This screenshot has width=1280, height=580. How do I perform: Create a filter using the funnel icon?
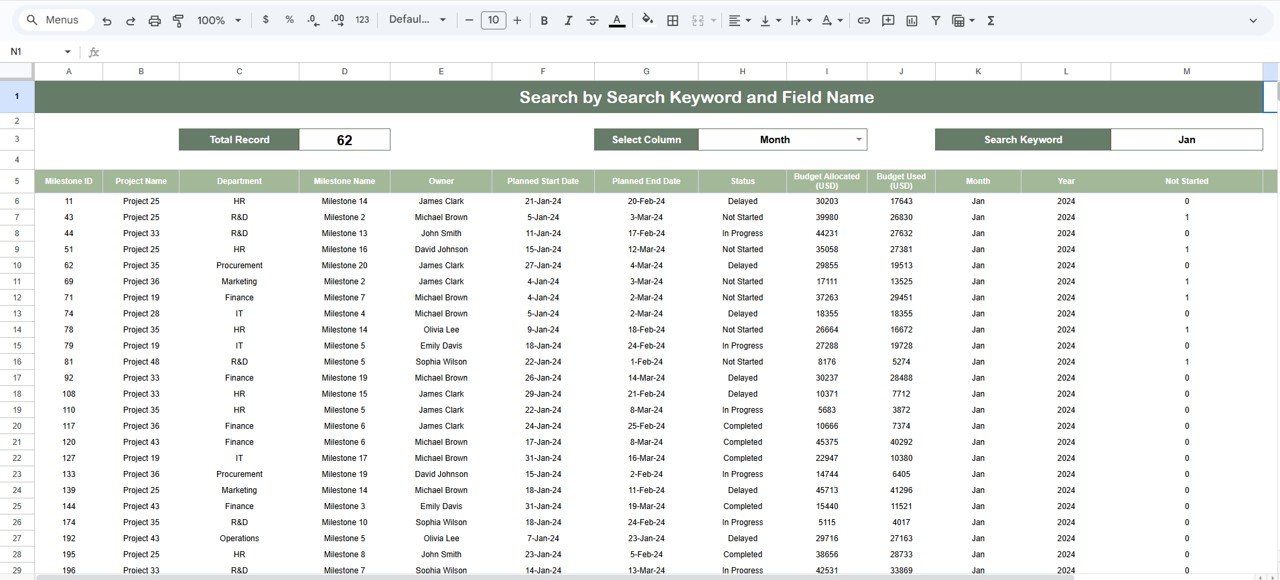click(935, 19)
